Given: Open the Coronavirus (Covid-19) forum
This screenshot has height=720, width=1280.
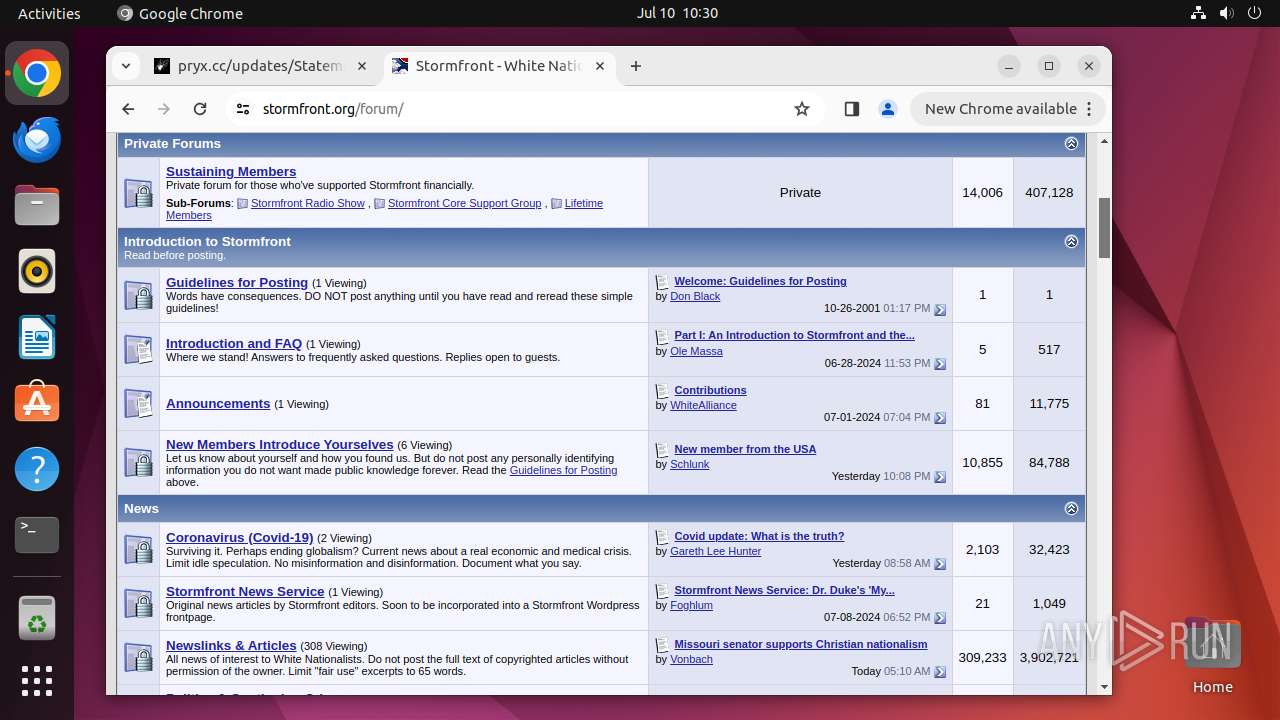Looking at the screenshot, I should click(x=240, y=538).
